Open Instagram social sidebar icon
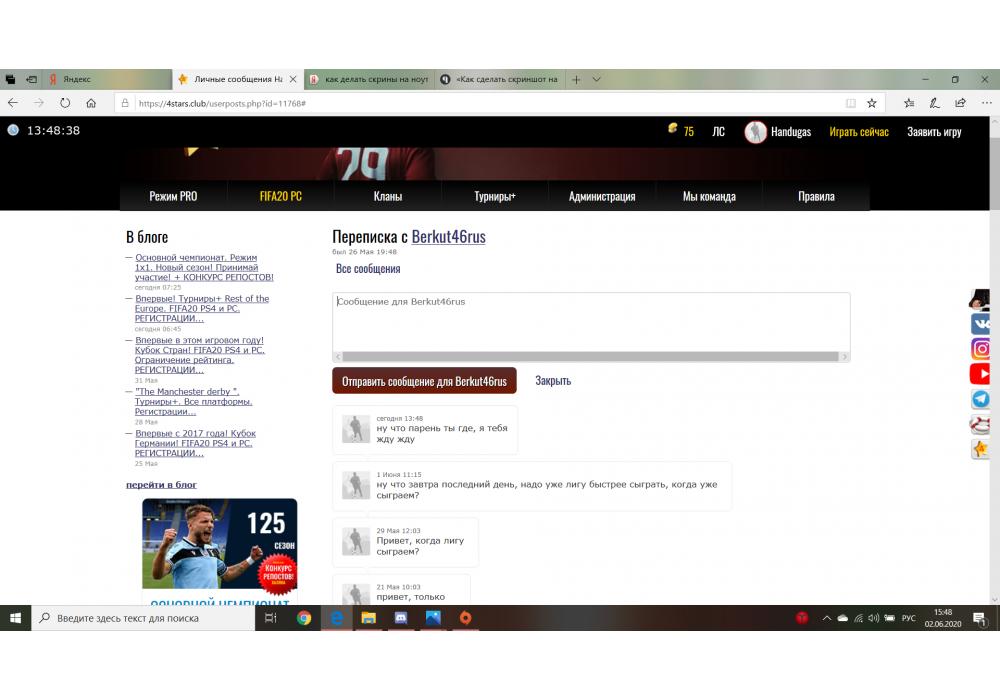Image resolution: width=1000 pixels, height=700 pixels. pyautogui.click(x=980, y=349)
